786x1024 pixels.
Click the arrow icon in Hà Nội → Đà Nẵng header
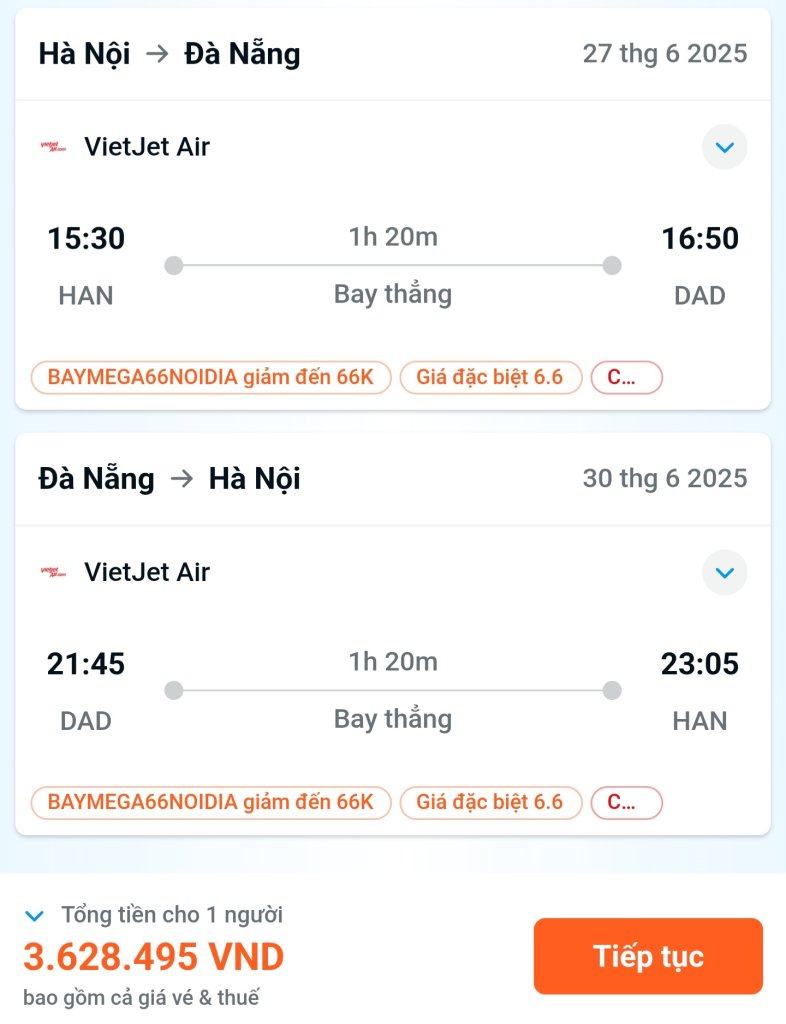(x=157, y=54)
